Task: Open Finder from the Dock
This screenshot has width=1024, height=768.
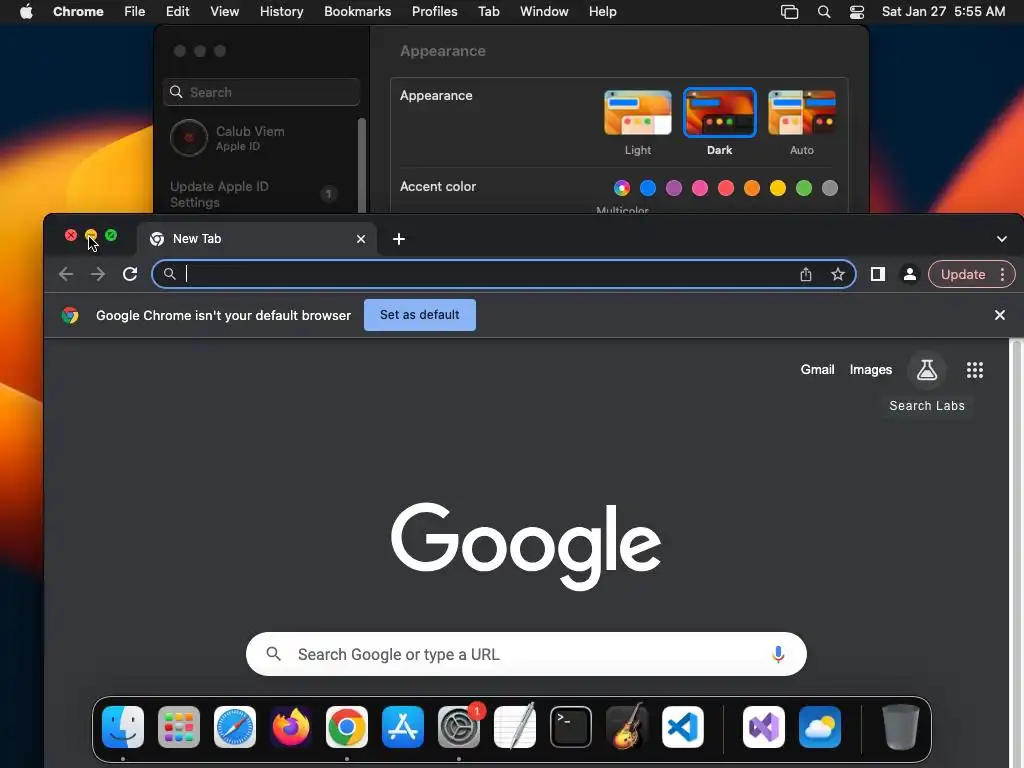Action: 123,727
